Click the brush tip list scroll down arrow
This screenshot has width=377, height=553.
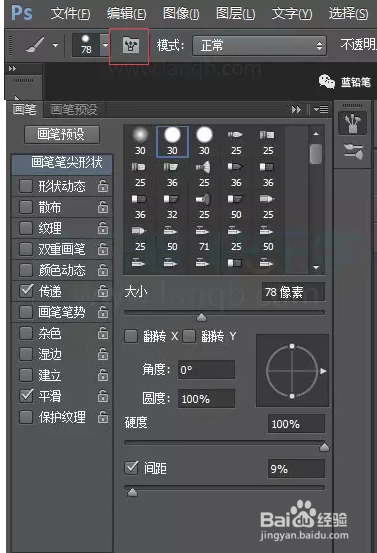pos(316,267)
